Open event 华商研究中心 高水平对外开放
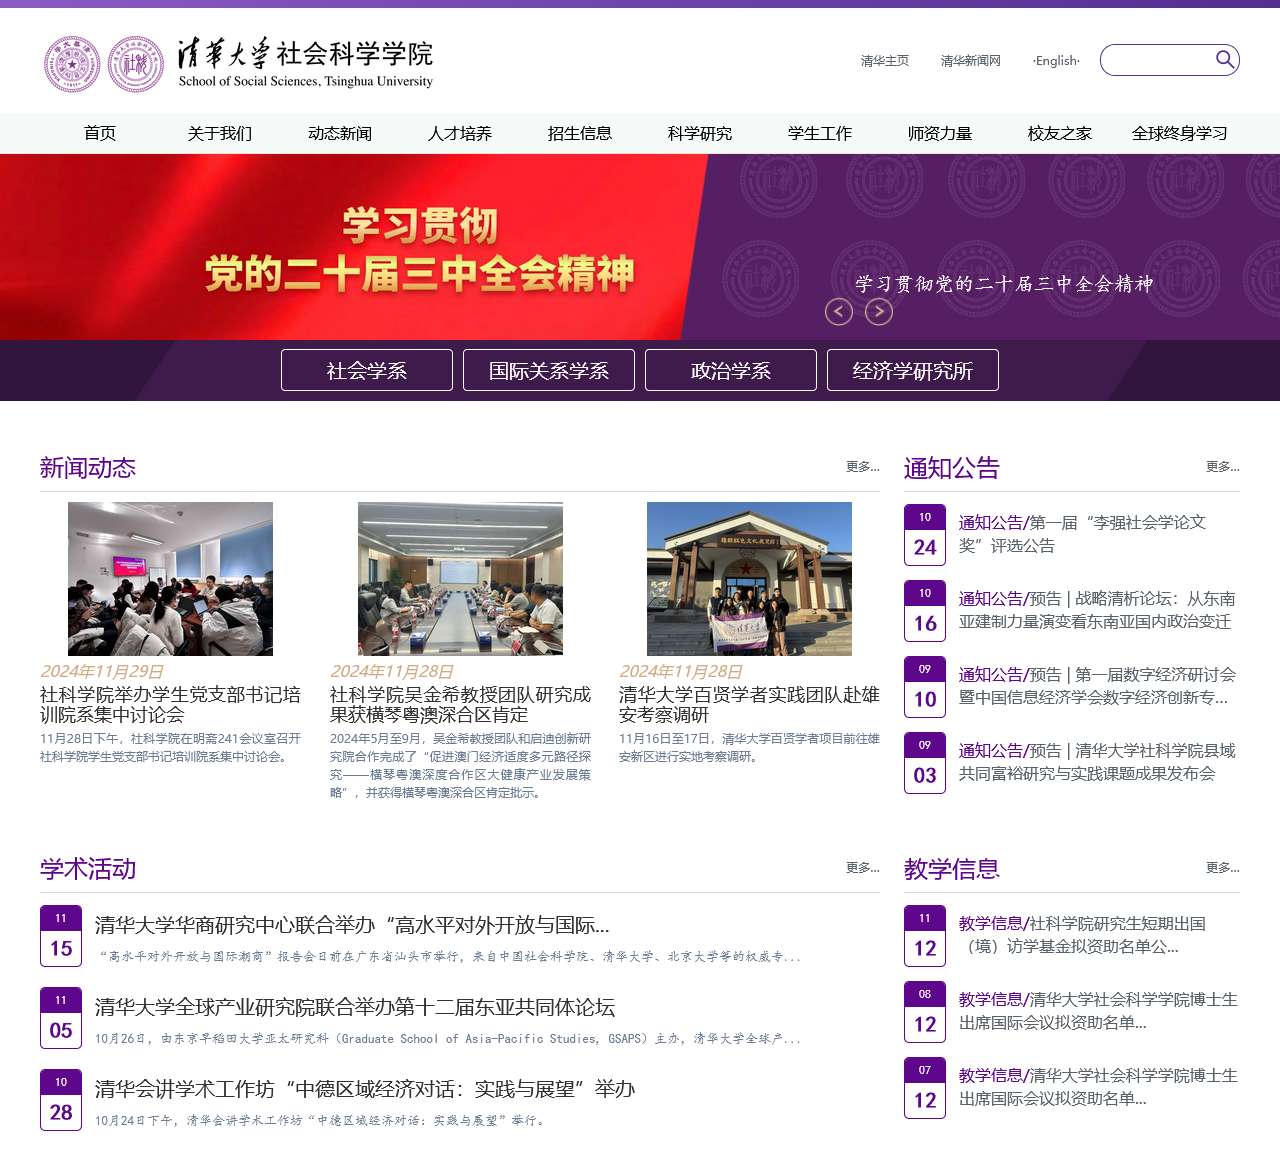The width and height of the screenshot is (1280, 1167). (352, 925)
